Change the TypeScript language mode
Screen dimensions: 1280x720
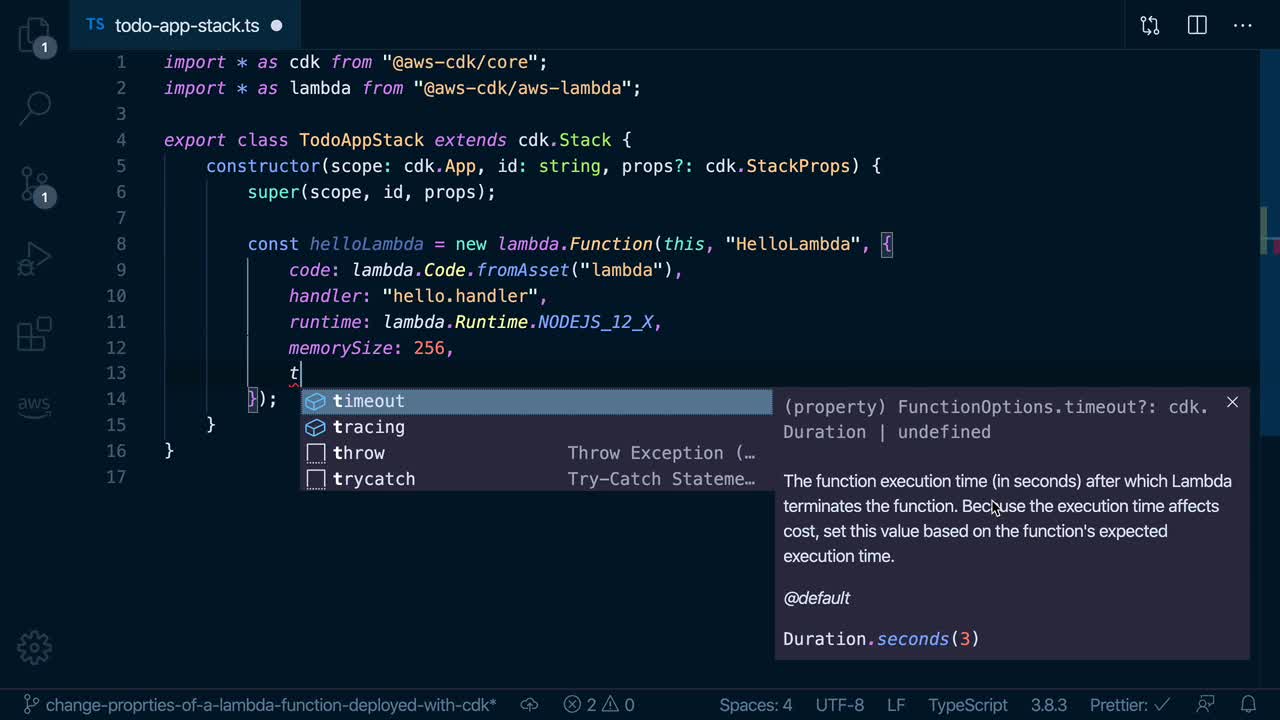coord(967,705)
